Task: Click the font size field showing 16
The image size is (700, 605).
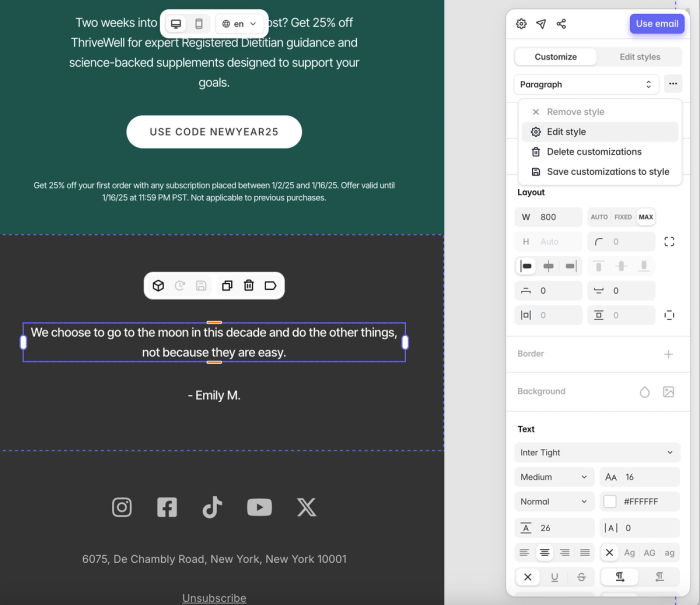Action: click(639, 477)
